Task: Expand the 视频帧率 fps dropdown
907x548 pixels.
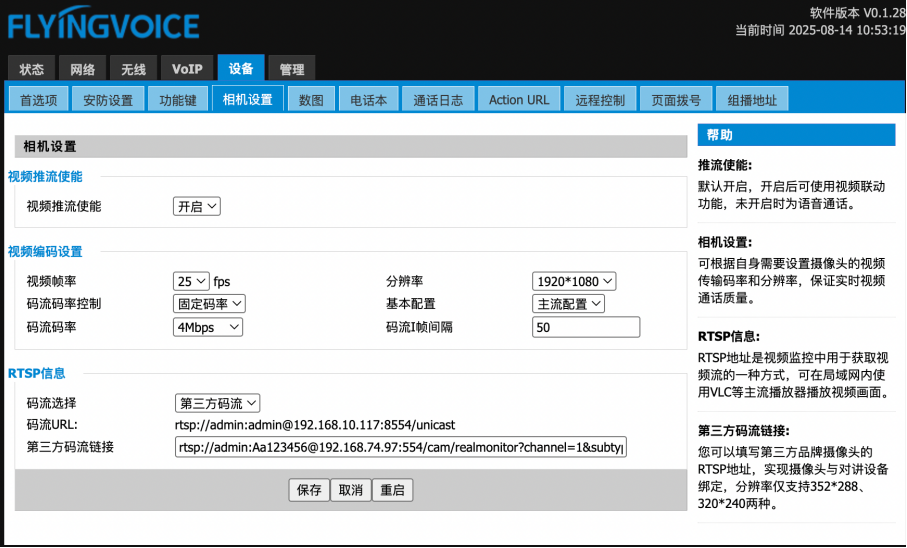Action: coord(191,281)
